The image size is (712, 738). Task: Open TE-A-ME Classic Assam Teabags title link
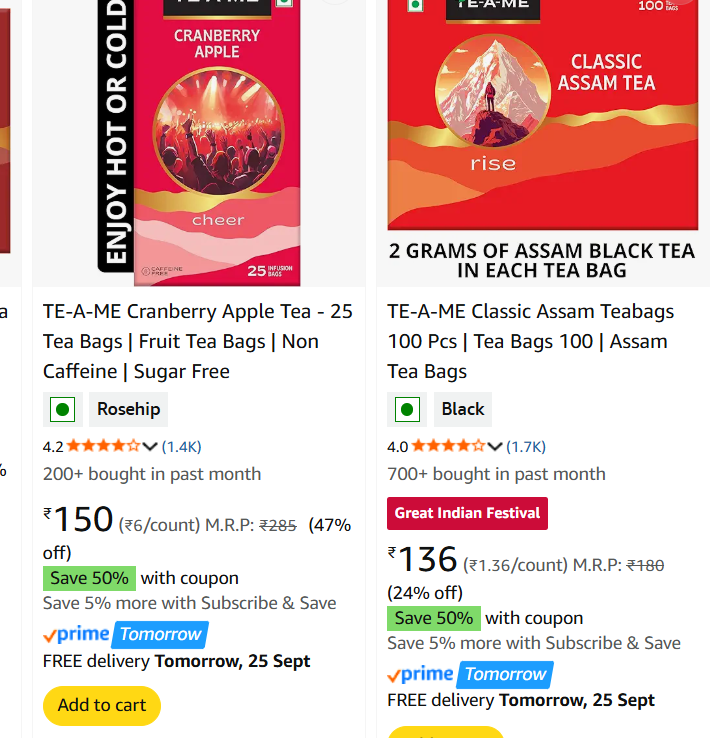coord(530,341)
